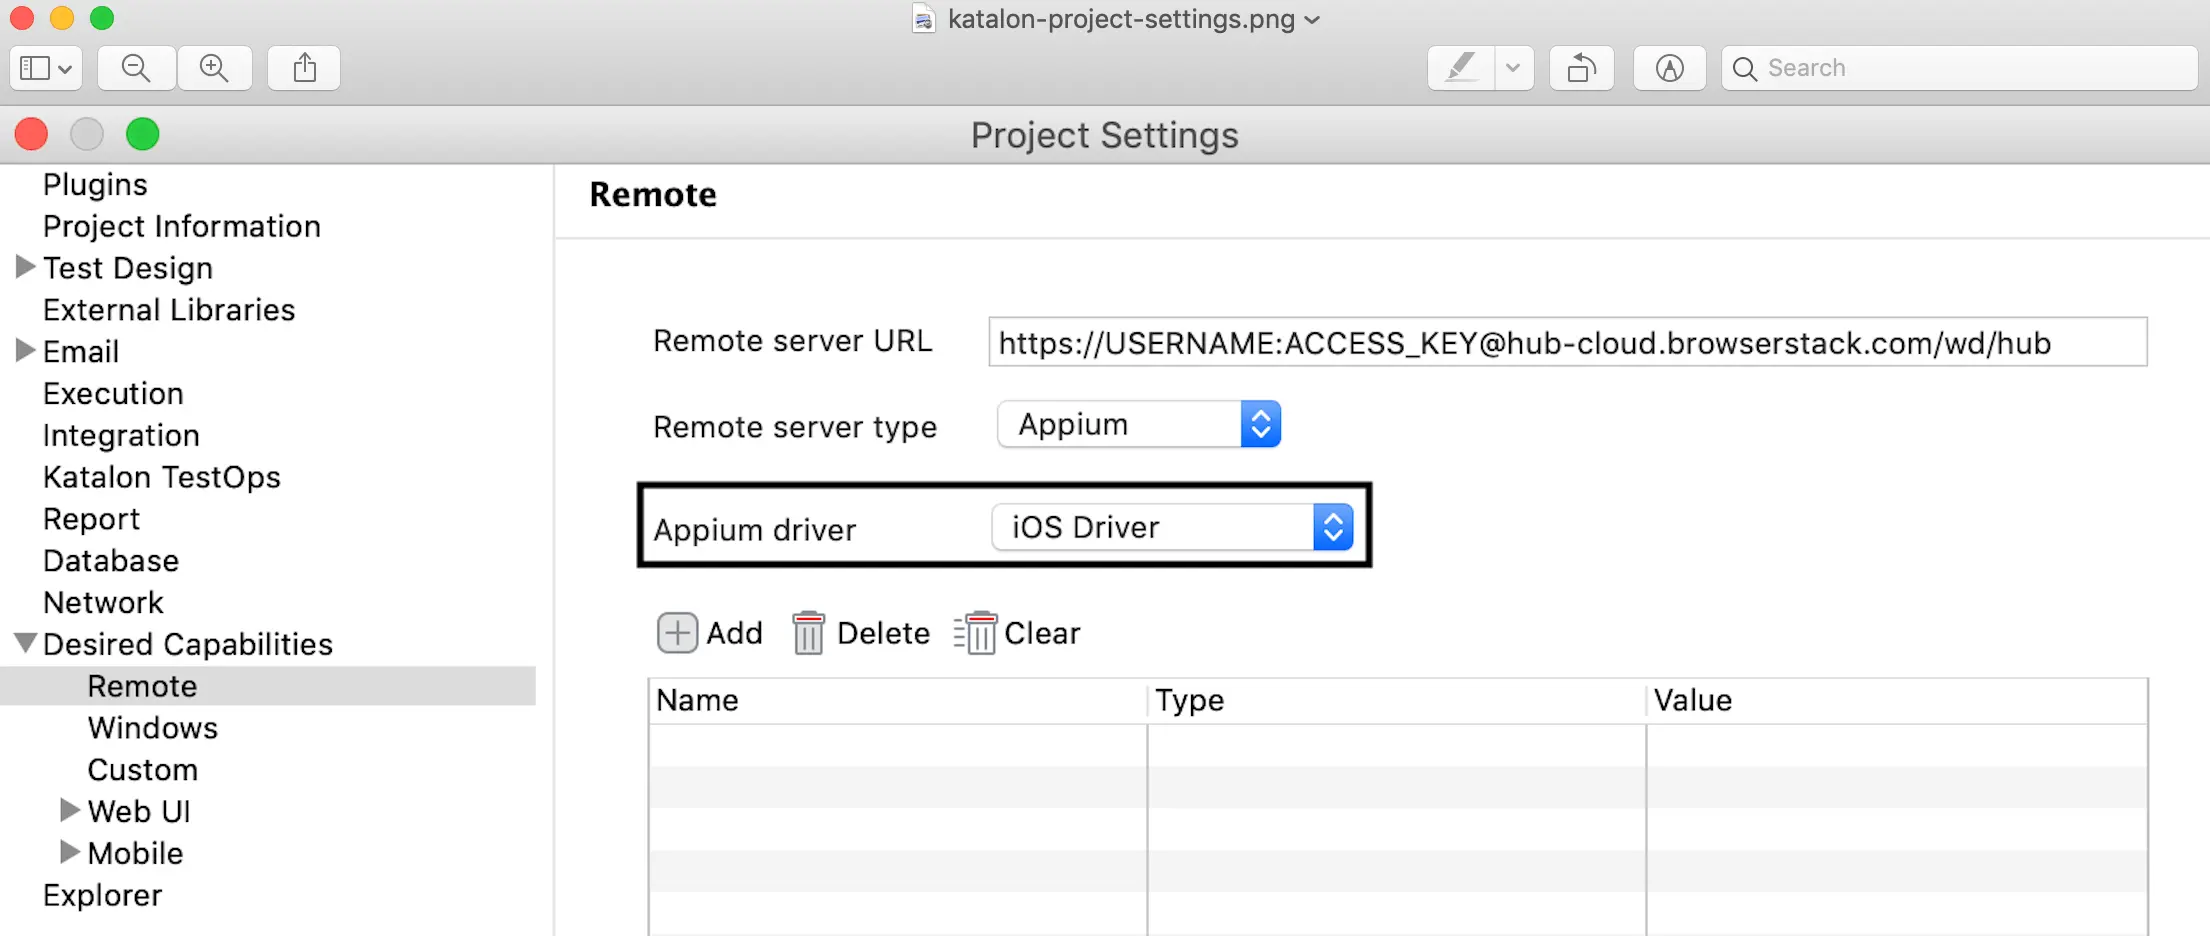Open the markup toolbar circle icon
The image size is (2210, 936).
pyautogui.click(x=1669, y=68)
